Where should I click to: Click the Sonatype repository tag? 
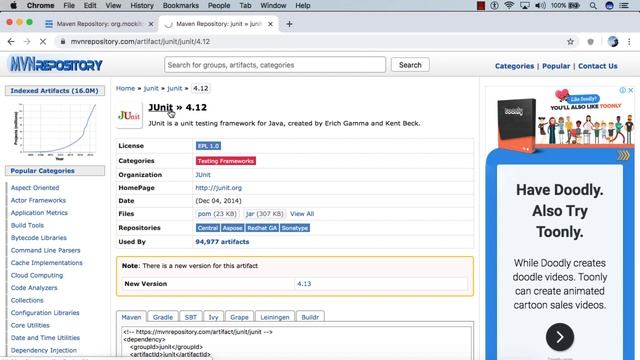[295, 228]
